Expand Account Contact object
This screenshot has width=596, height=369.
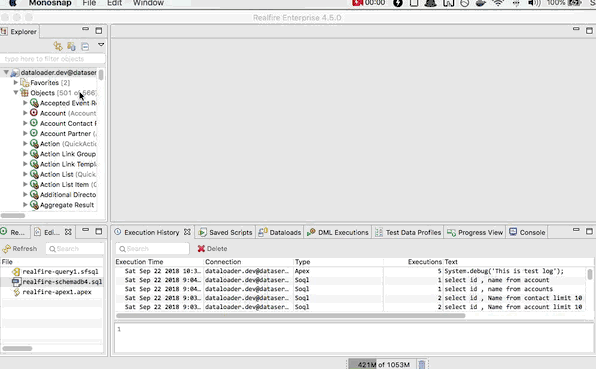coord(25,123)
